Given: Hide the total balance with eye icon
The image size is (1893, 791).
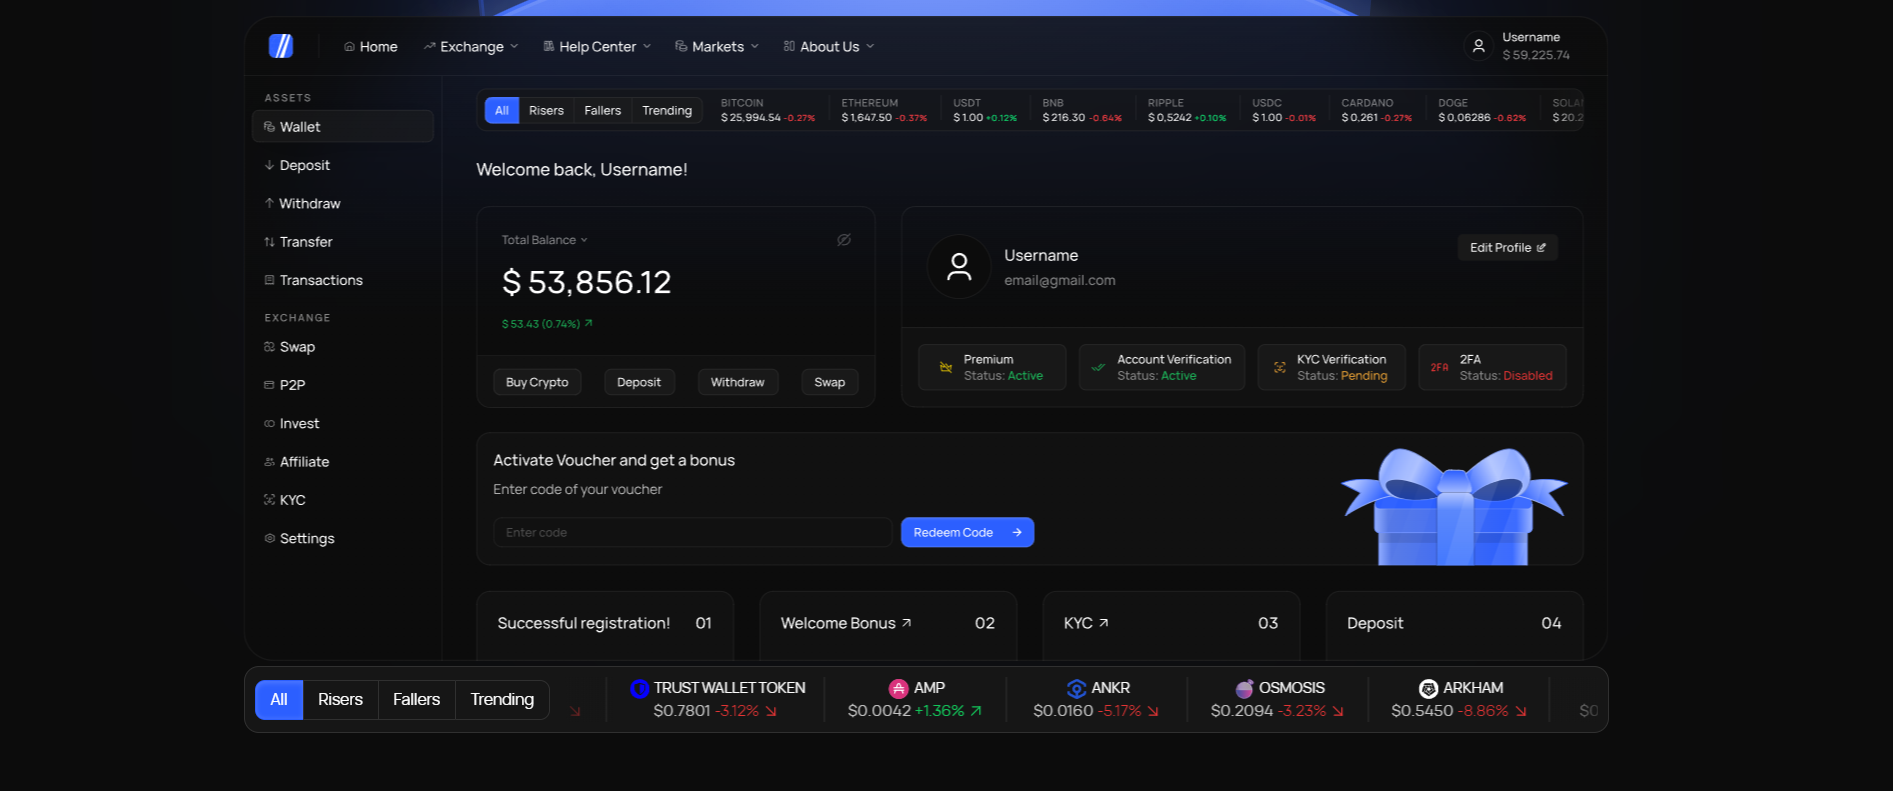Looking at the screenshot, I should 844,240.
